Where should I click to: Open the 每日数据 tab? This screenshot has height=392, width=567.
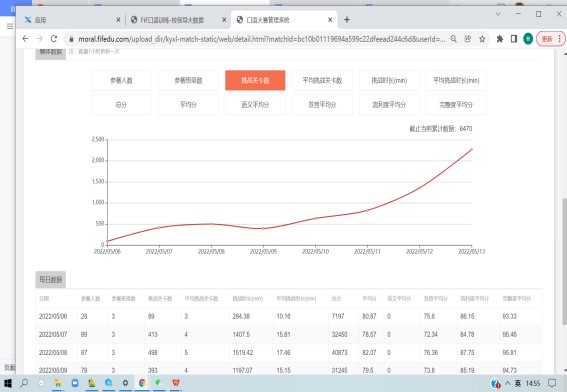51,280
